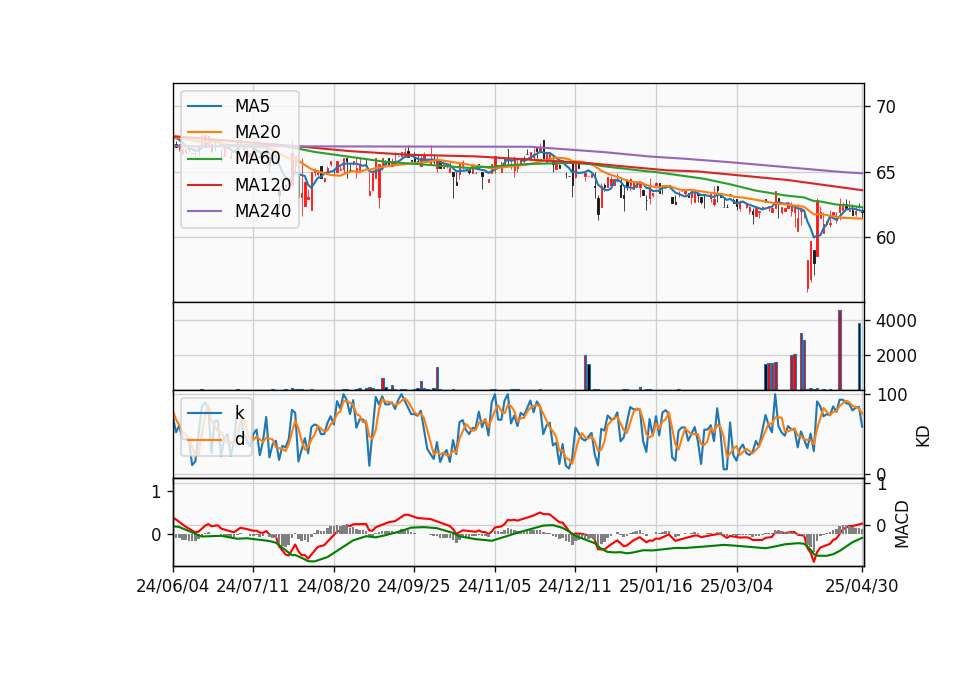Click the MA60 legend entry
This screenshot has width=960, height=690.
tap(234, 158)
